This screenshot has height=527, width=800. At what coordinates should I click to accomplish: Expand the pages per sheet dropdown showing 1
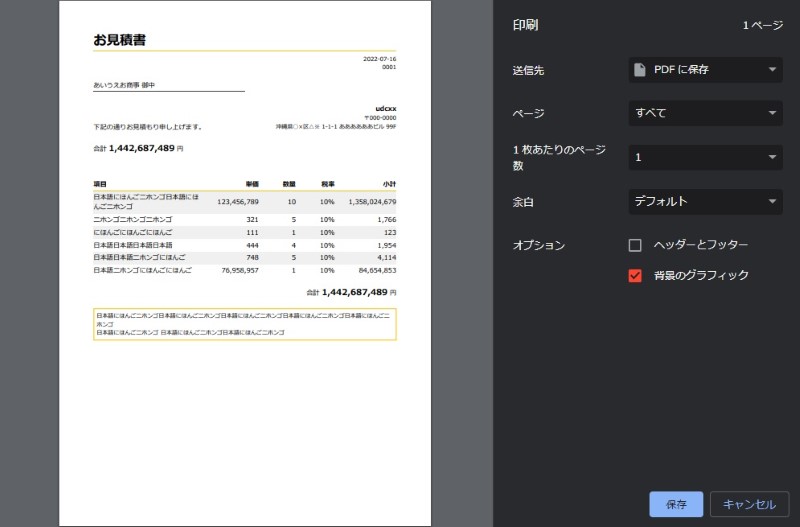click(x=705, y=157)
